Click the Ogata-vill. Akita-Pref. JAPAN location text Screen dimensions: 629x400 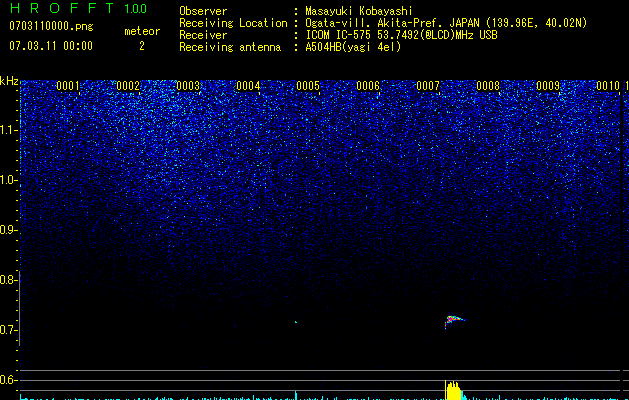pyautogui.click(x=446, y=23)
